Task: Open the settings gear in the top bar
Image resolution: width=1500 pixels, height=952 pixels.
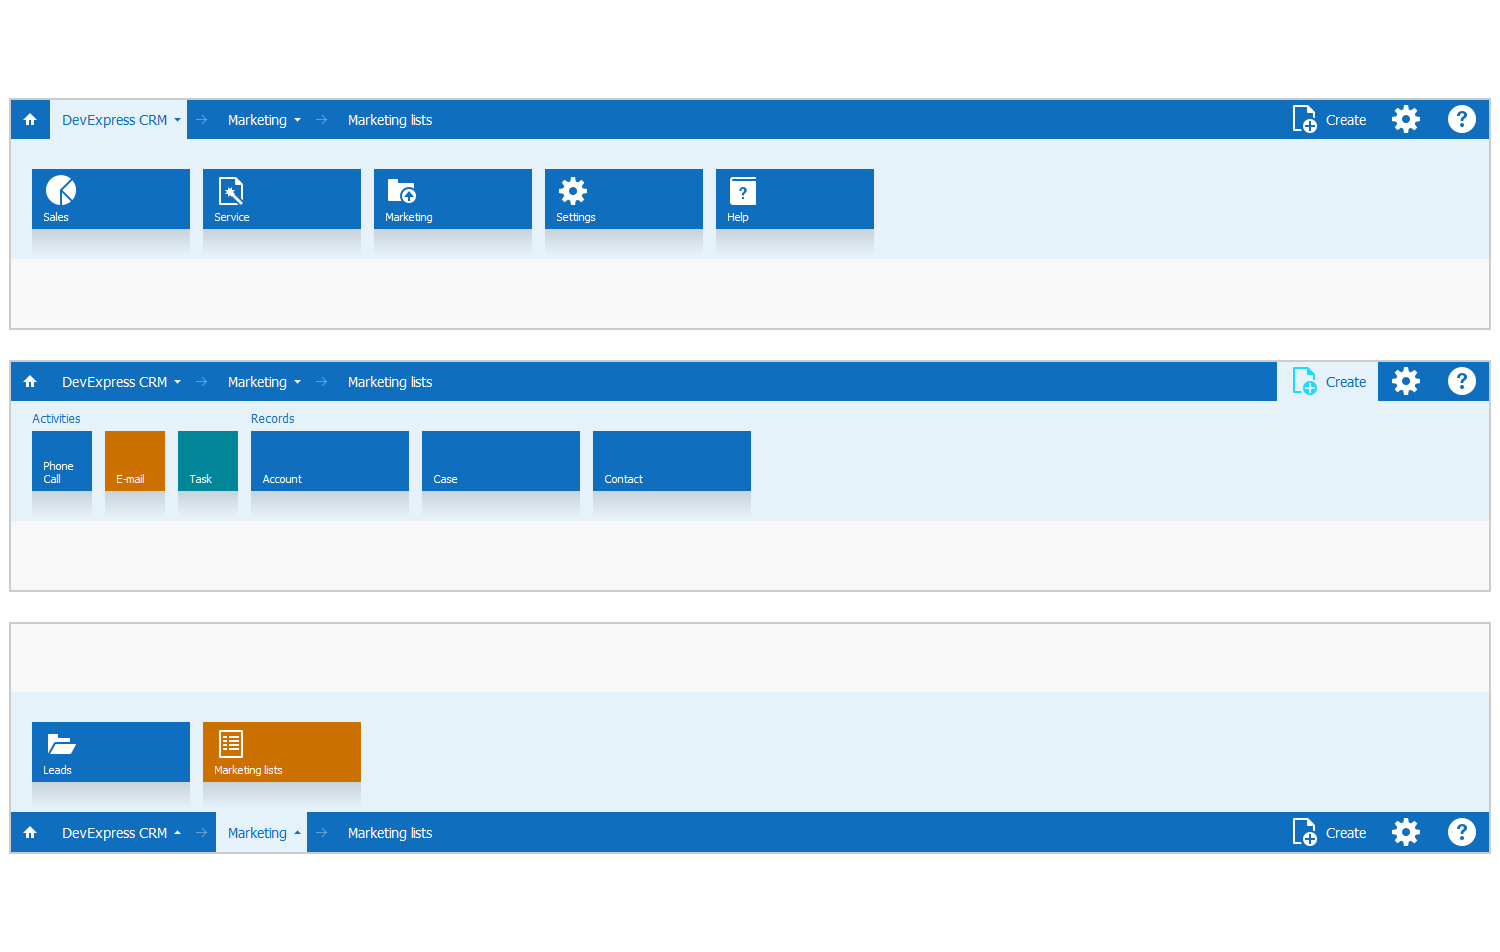Action: (x=1405, y=119)
